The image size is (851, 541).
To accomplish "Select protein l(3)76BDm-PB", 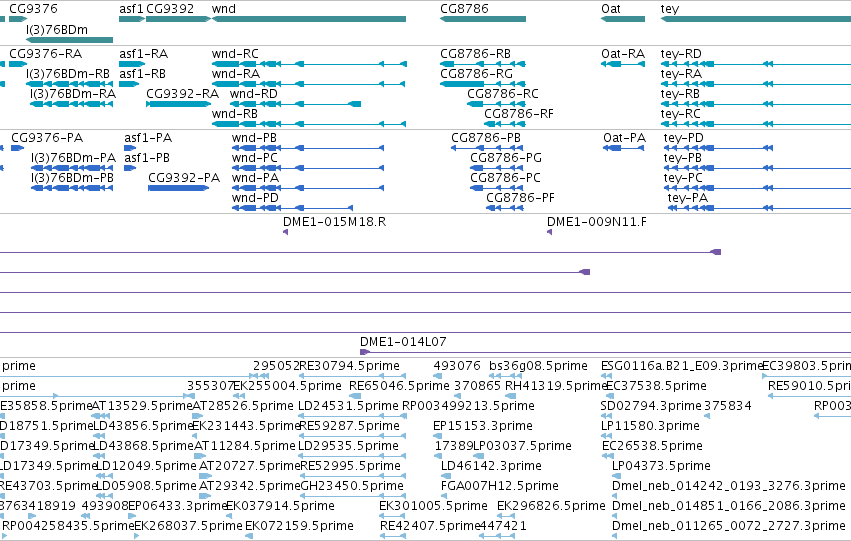I will pyautogui.click(x=72, y=178).
